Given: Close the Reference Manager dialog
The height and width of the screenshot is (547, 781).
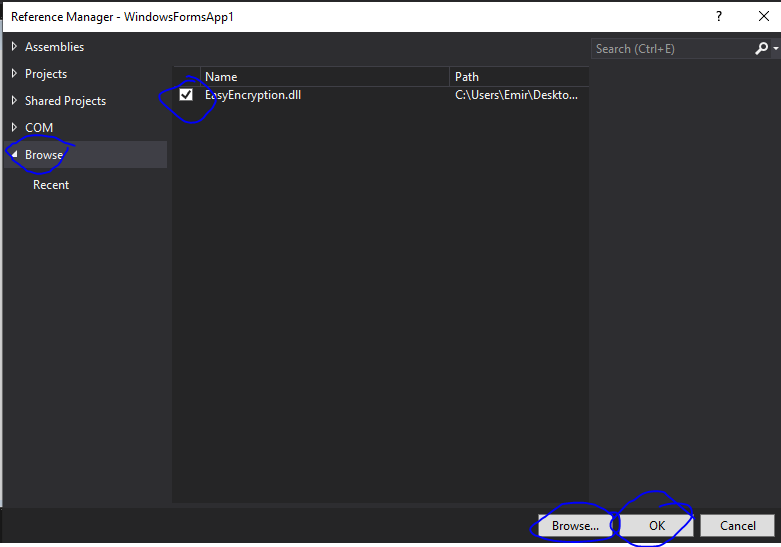Looking at the screenshot, I should [764, 16].
